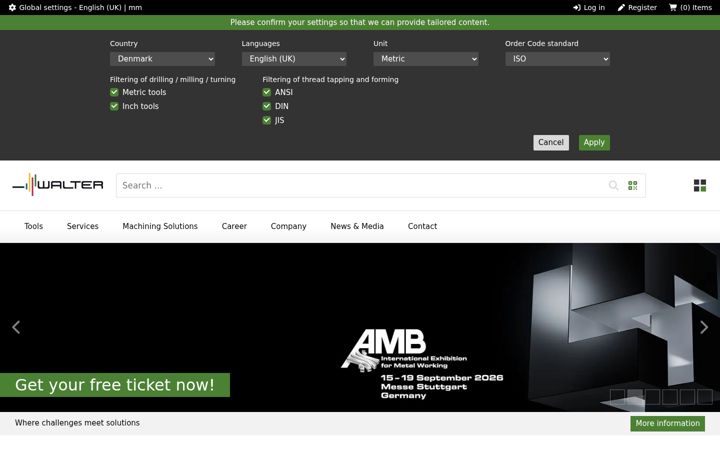
Task: Click the Walter logo
Action: tap(58, 185)
